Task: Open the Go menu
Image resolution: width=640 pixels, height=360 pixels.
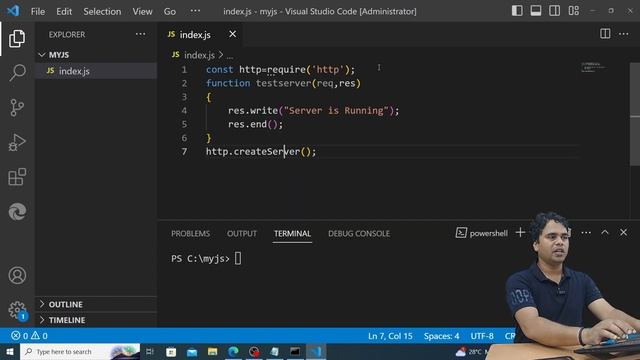Action: point(170,11)
